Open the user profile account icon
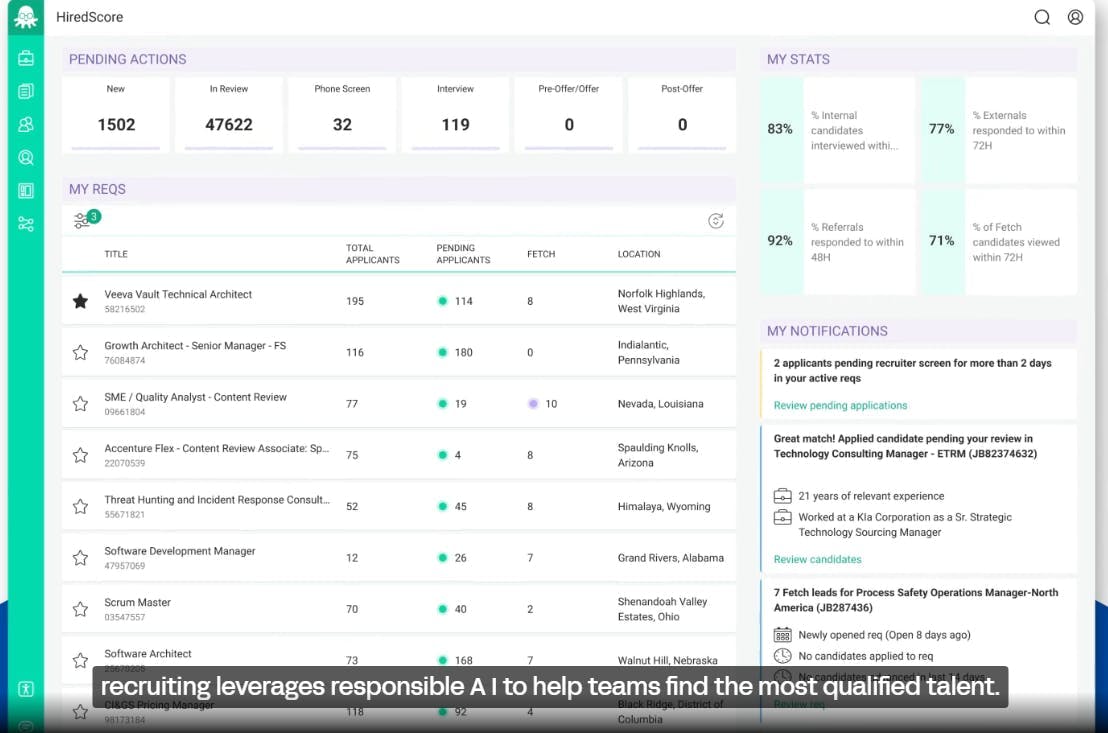The image size is (1108, 733). [x=1075, y=17]
